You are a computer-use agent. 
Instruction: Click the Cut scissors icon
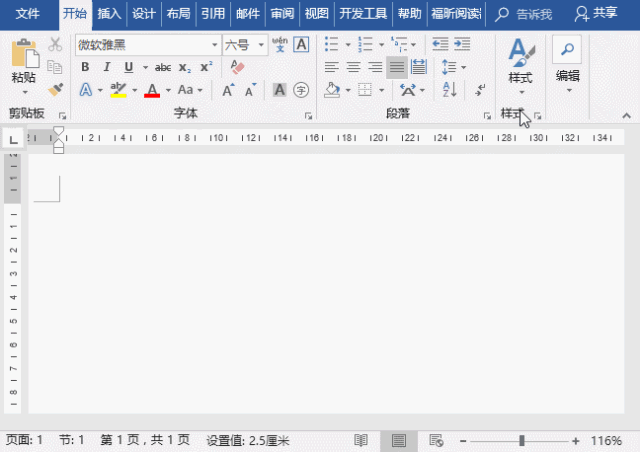(55, 45)
